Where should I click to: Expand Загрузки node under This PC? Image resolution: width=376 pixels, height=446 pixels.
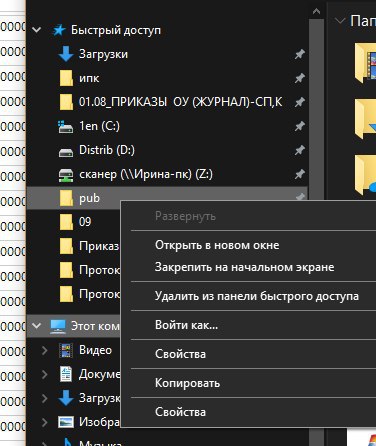coord(44,398)
